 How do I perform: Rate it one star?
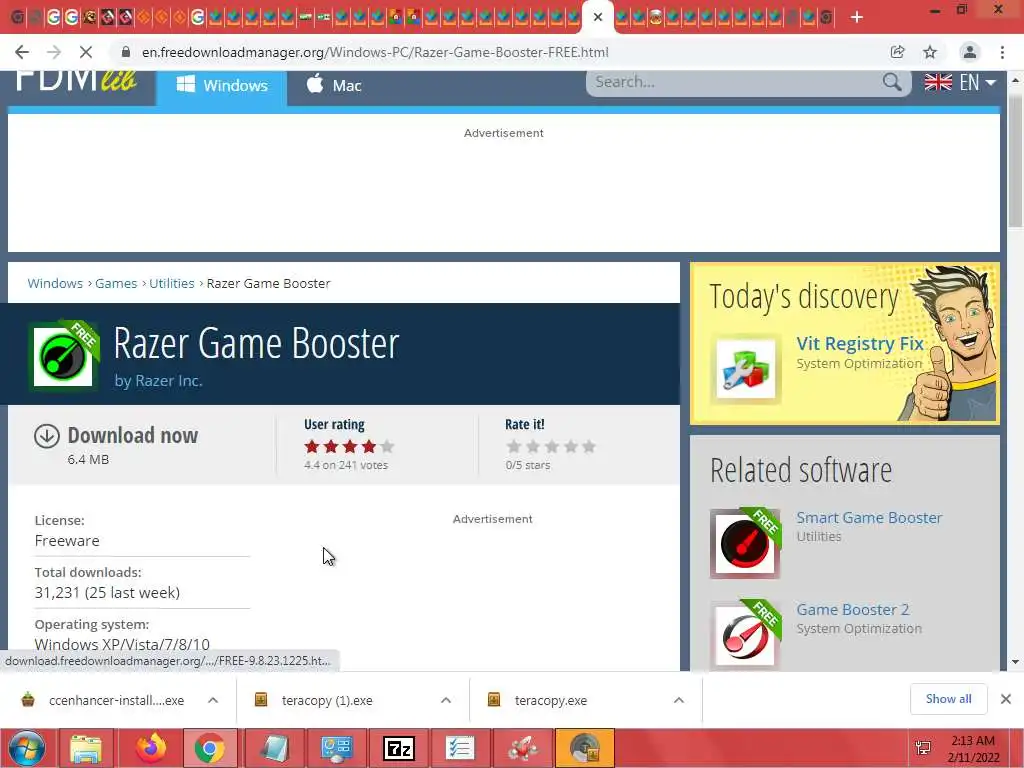(514, 447)
